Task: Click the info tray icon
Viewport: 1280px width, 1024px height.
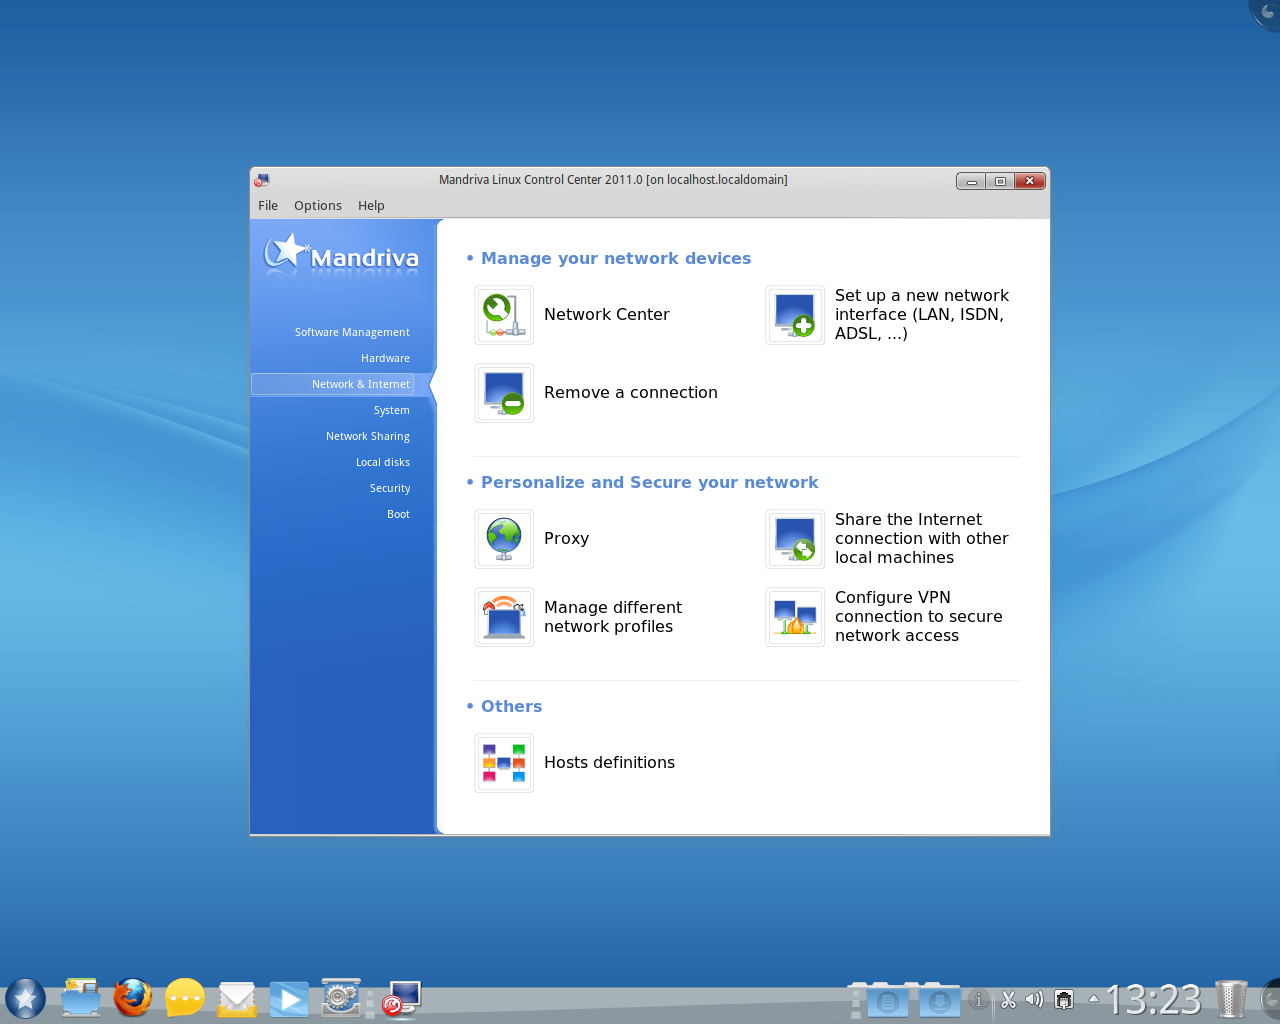Action: pyautogui.click(x=979, y=999)
